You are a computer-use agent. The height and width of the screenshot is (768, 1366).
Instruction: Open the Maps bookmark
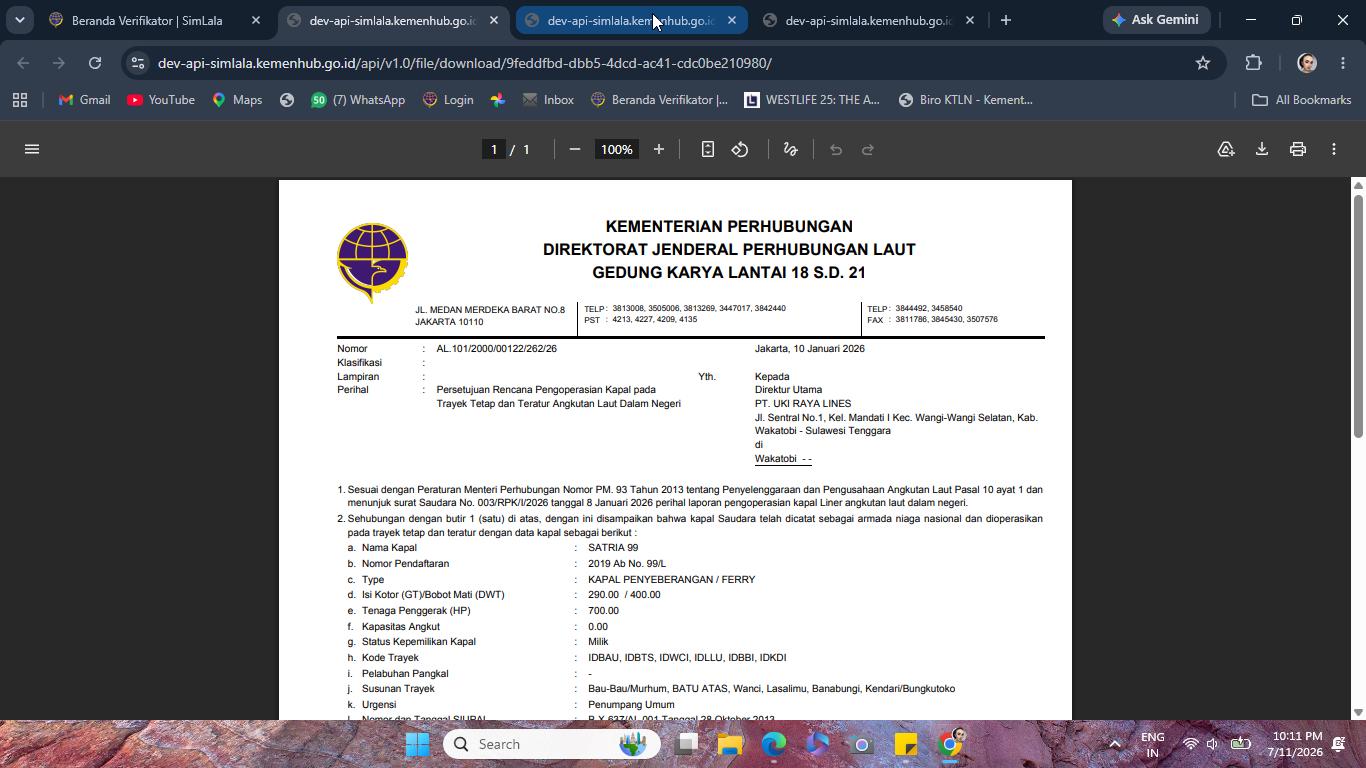[237, 100]
